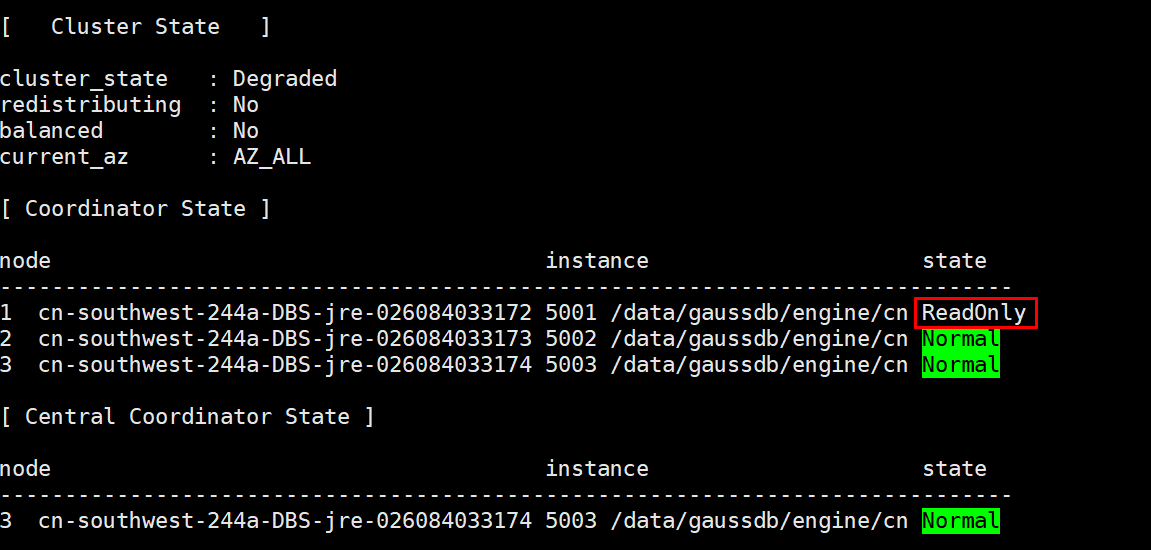Click instance number 5002
Screen dimensions: 1151x550
(x=571, y=339)
